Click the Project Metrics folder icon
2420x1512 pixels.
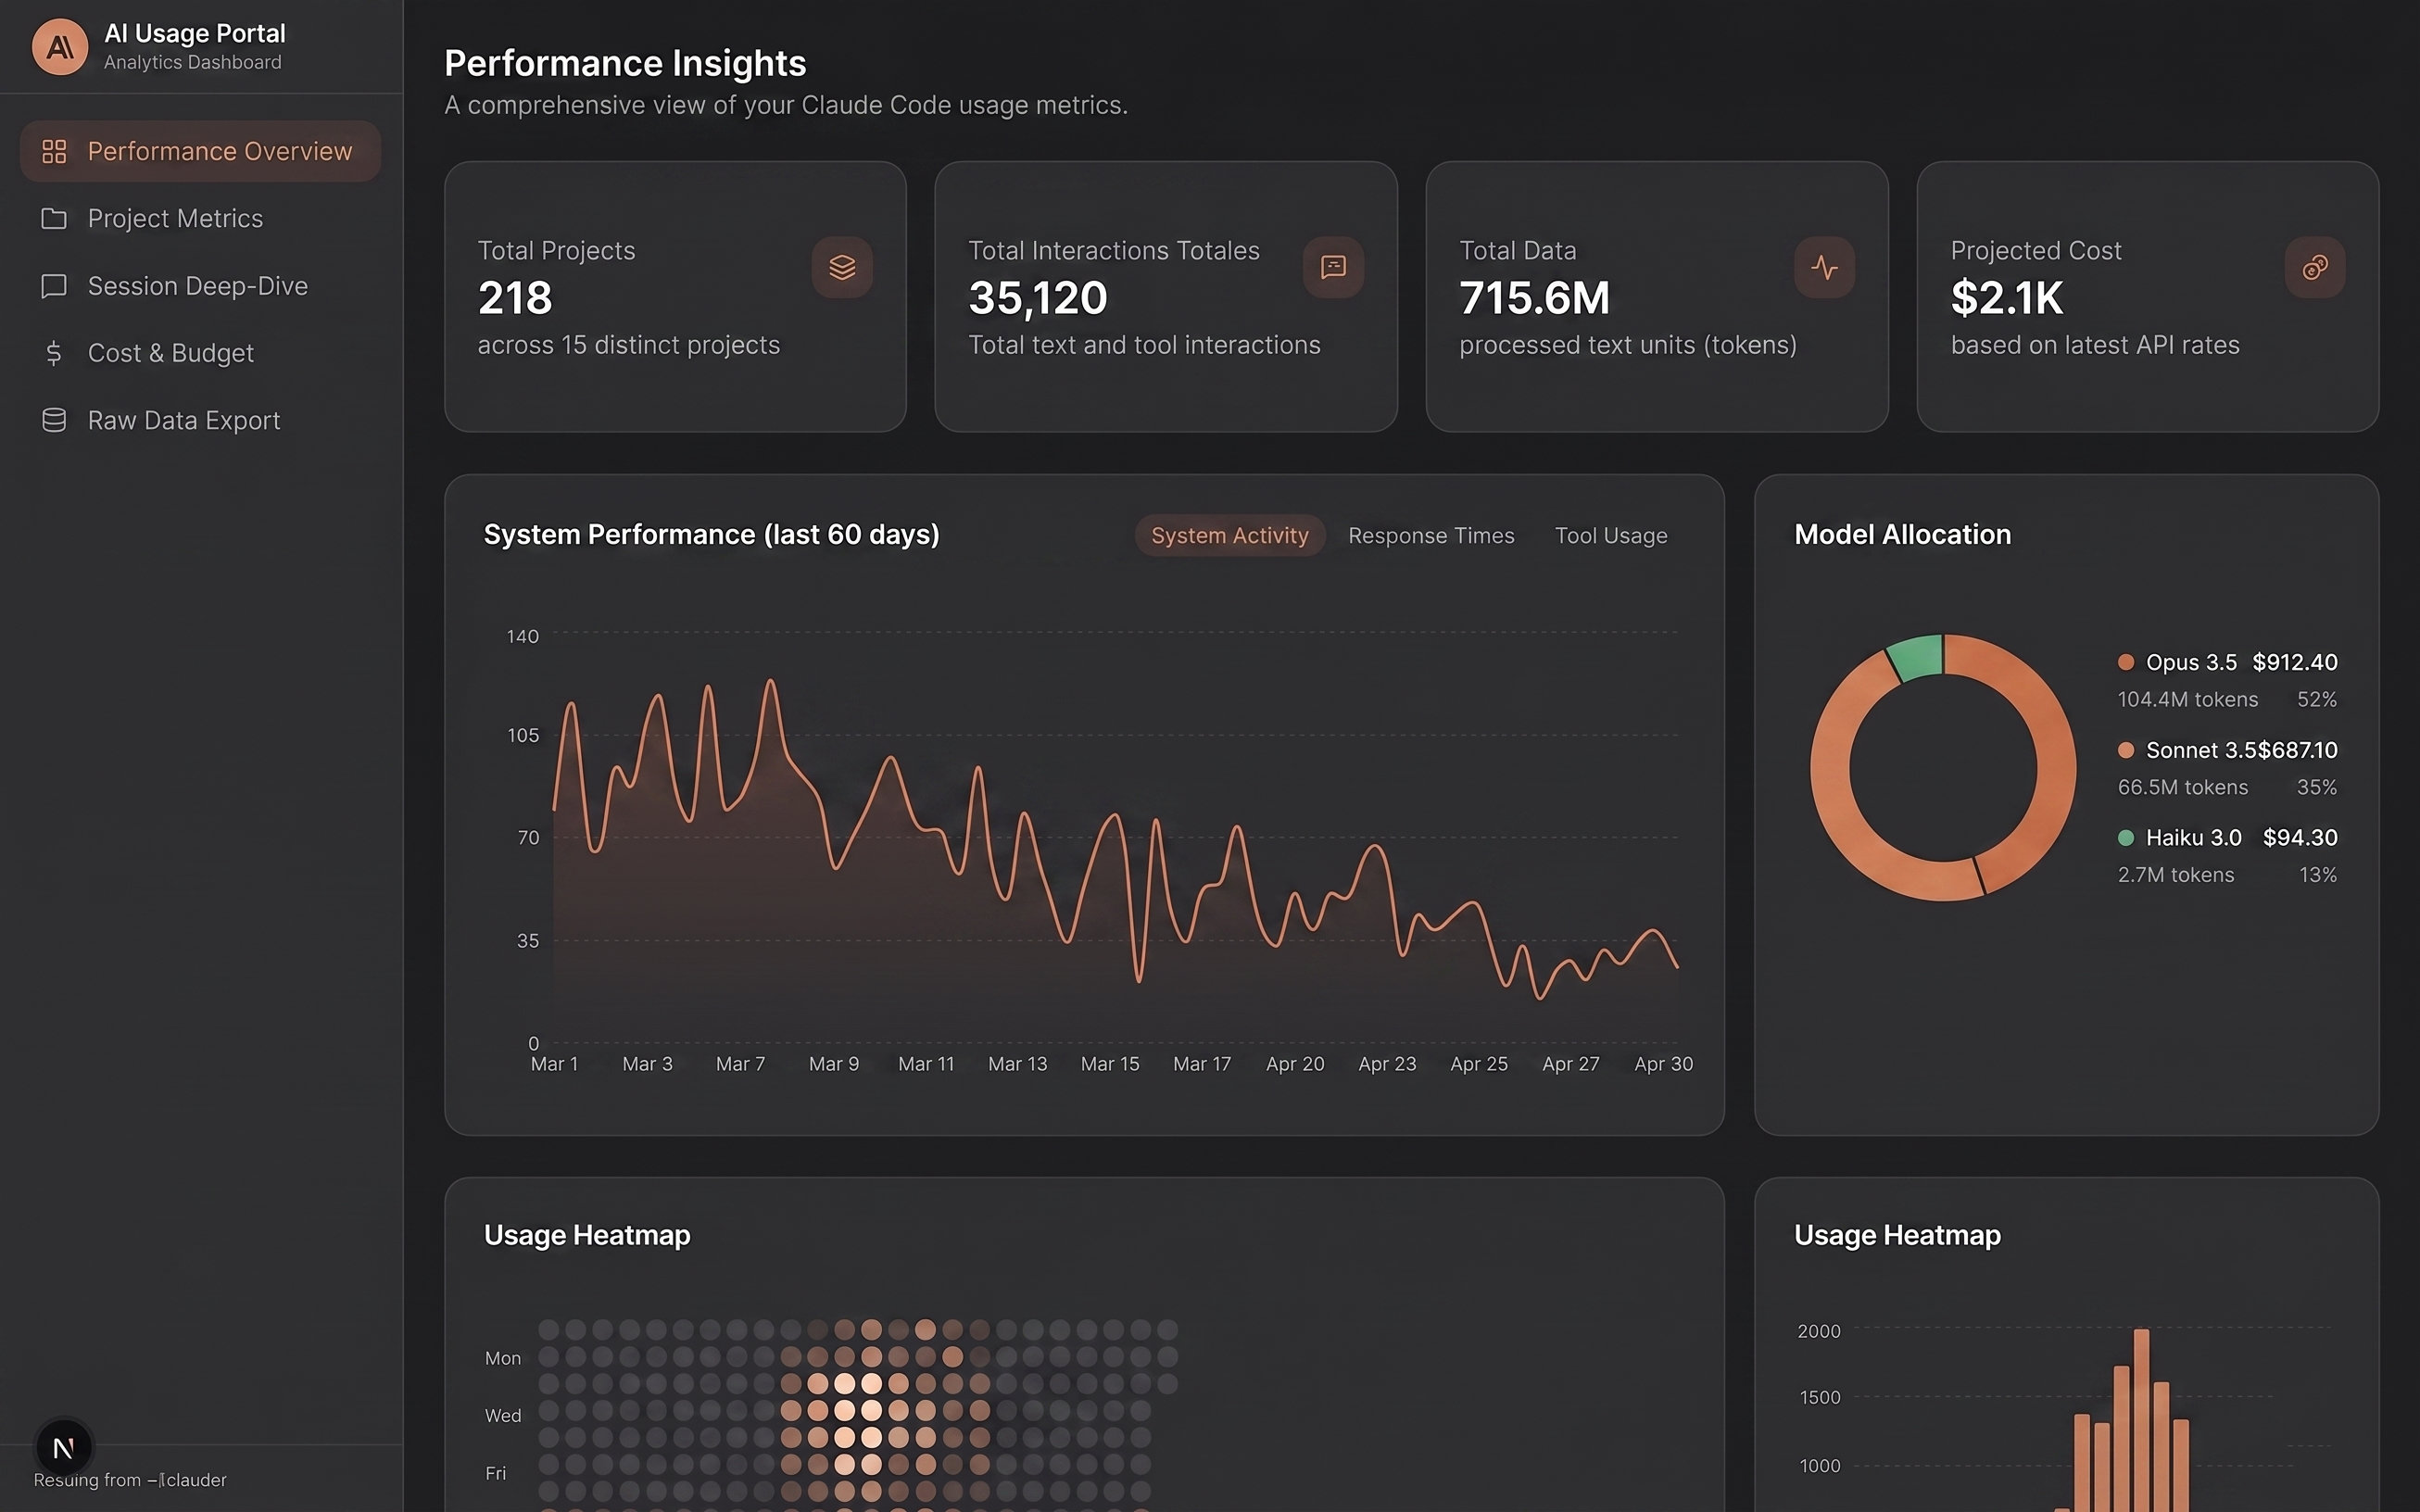(54, 219)
